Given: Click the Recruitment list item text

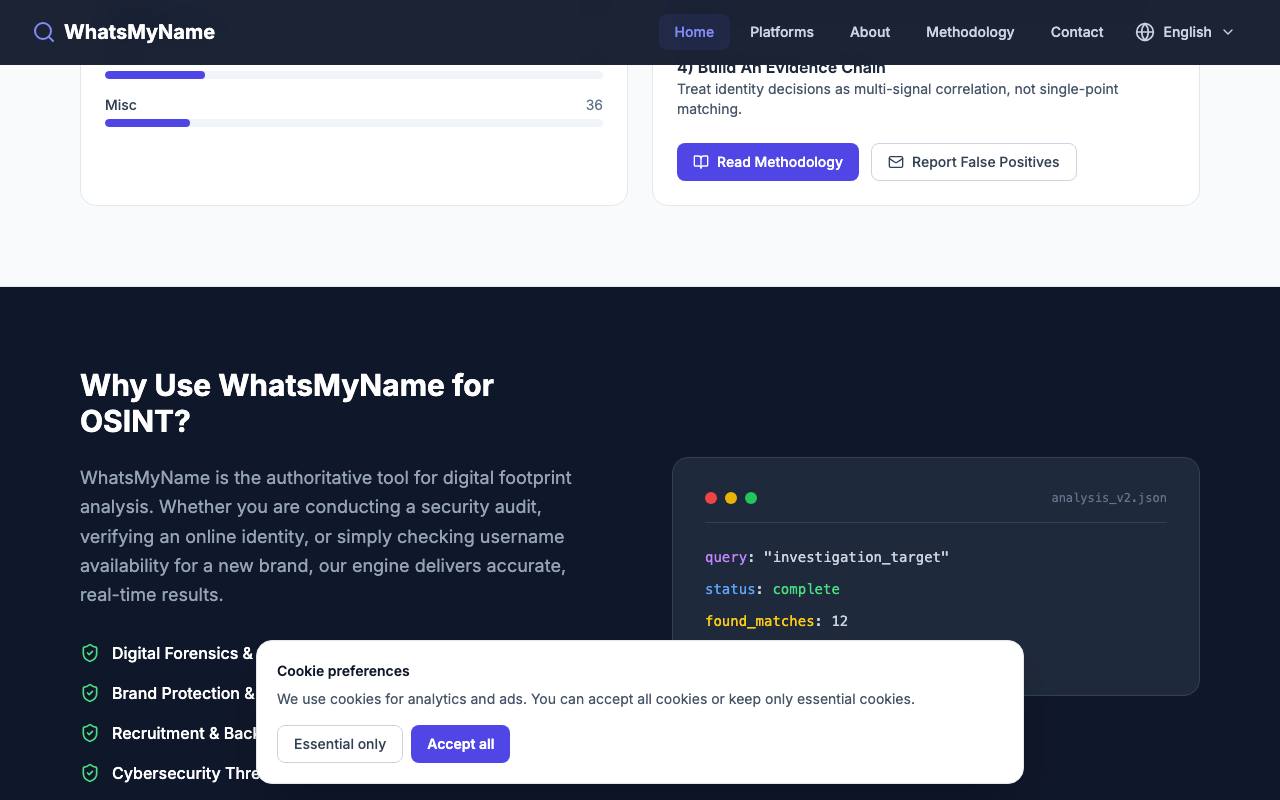Looking at the screenshot, I should pos(184,733).
